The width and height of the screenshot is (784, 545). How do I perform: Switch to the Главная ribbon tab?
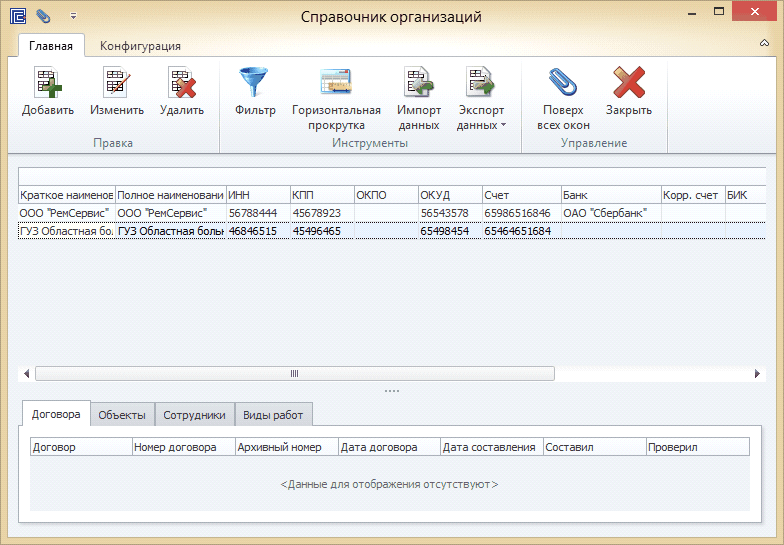(51, 46)
